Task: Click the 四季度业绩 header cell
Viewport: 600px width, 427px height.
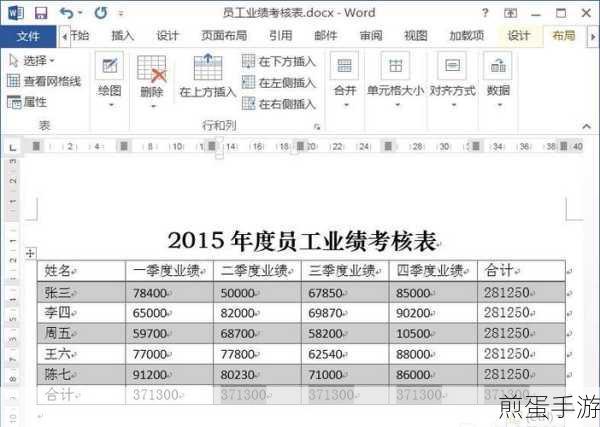Action: coord(433,271)
